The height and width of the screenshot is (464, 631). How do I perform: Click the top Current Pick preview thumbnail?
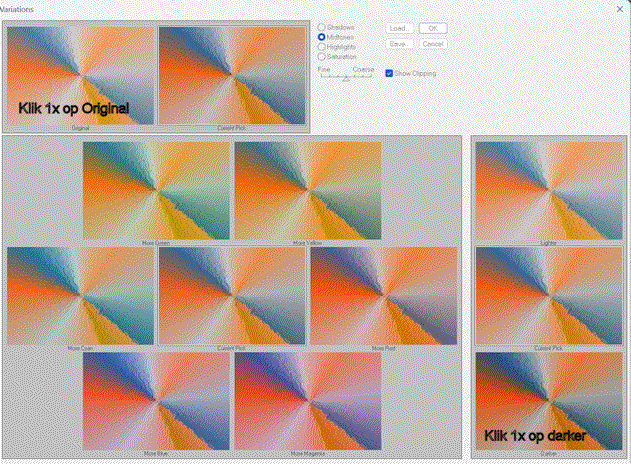(233, 76)
